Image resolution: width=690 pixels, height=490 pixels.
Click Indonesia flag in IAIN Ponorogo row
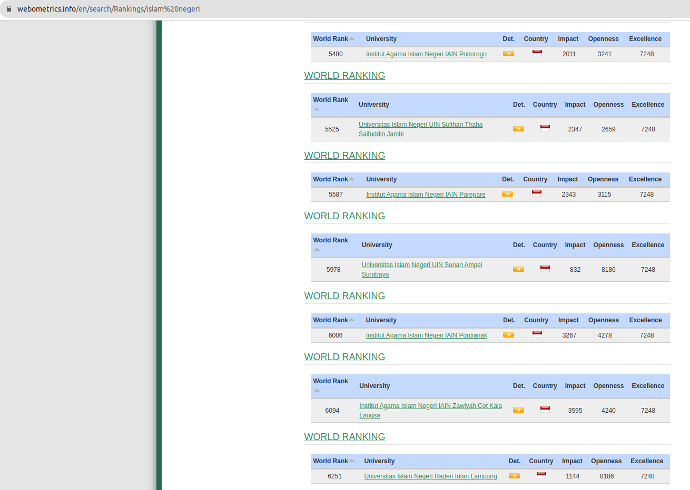pos(537,53)
